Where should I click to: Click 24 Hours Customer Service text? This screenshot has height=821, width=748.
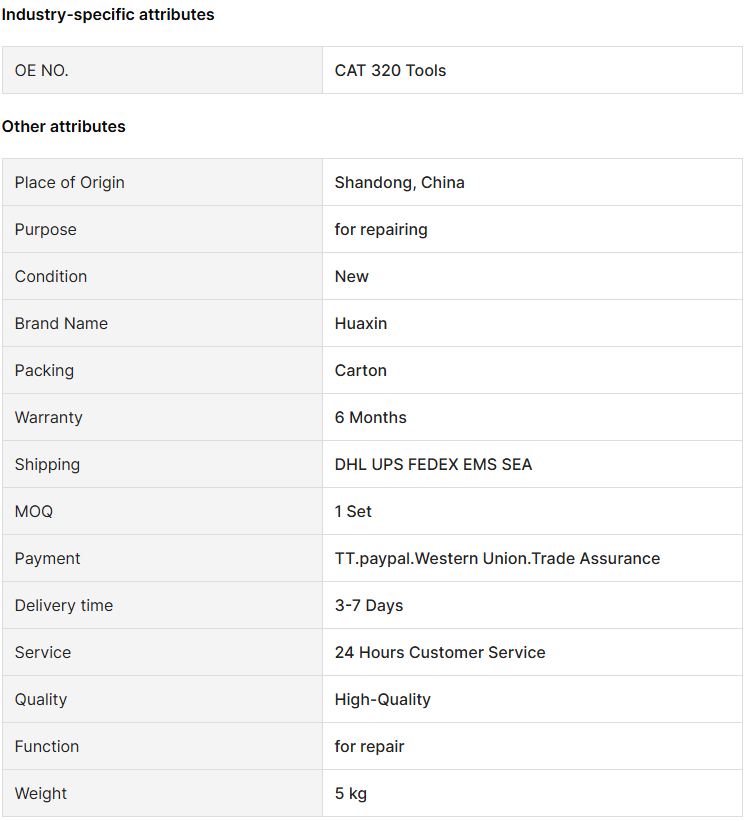click(440, 652)
